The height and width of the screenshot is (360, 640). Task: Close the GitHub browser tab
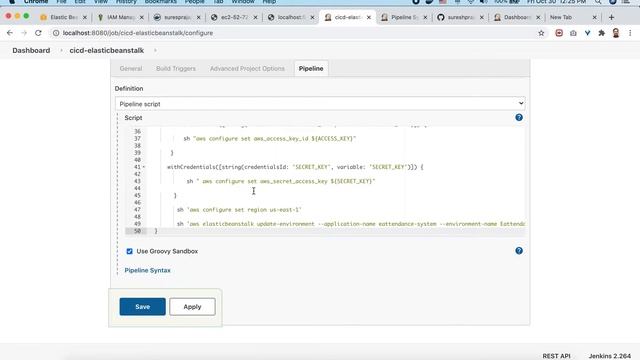tap(482, 17)
